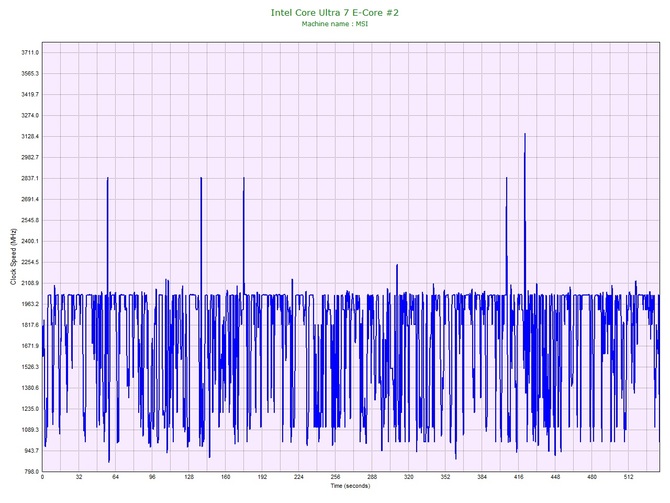
Task: Click the 256 tick on time axis
Action: pos(335,477)
